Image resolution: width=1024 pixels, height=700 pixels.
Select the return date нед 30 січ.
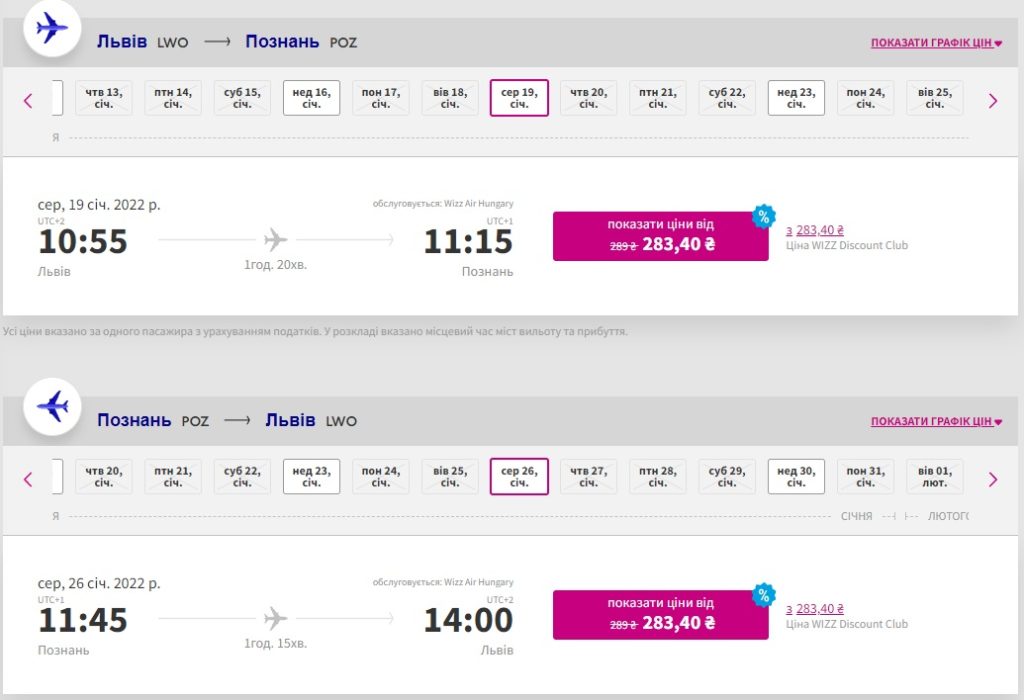point(796,477)
